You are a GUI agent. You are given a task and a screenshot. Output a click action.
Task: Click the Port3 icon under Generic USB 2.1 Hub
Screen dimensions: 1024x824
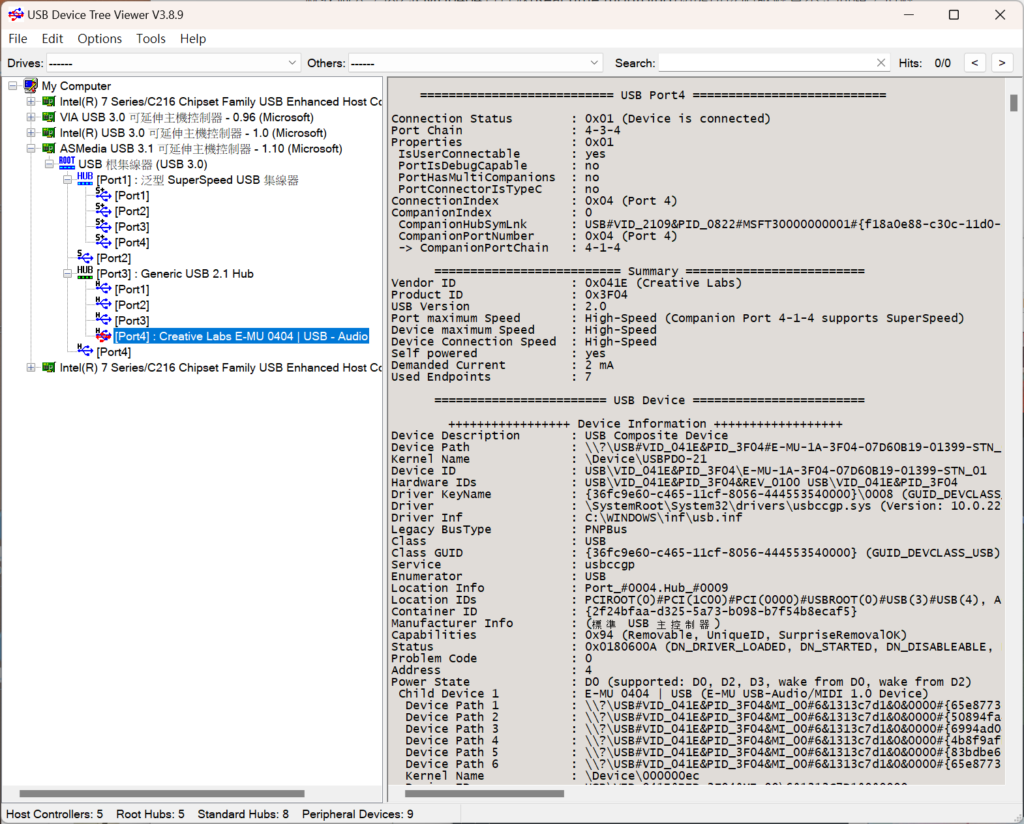click(x=103, y=320)
